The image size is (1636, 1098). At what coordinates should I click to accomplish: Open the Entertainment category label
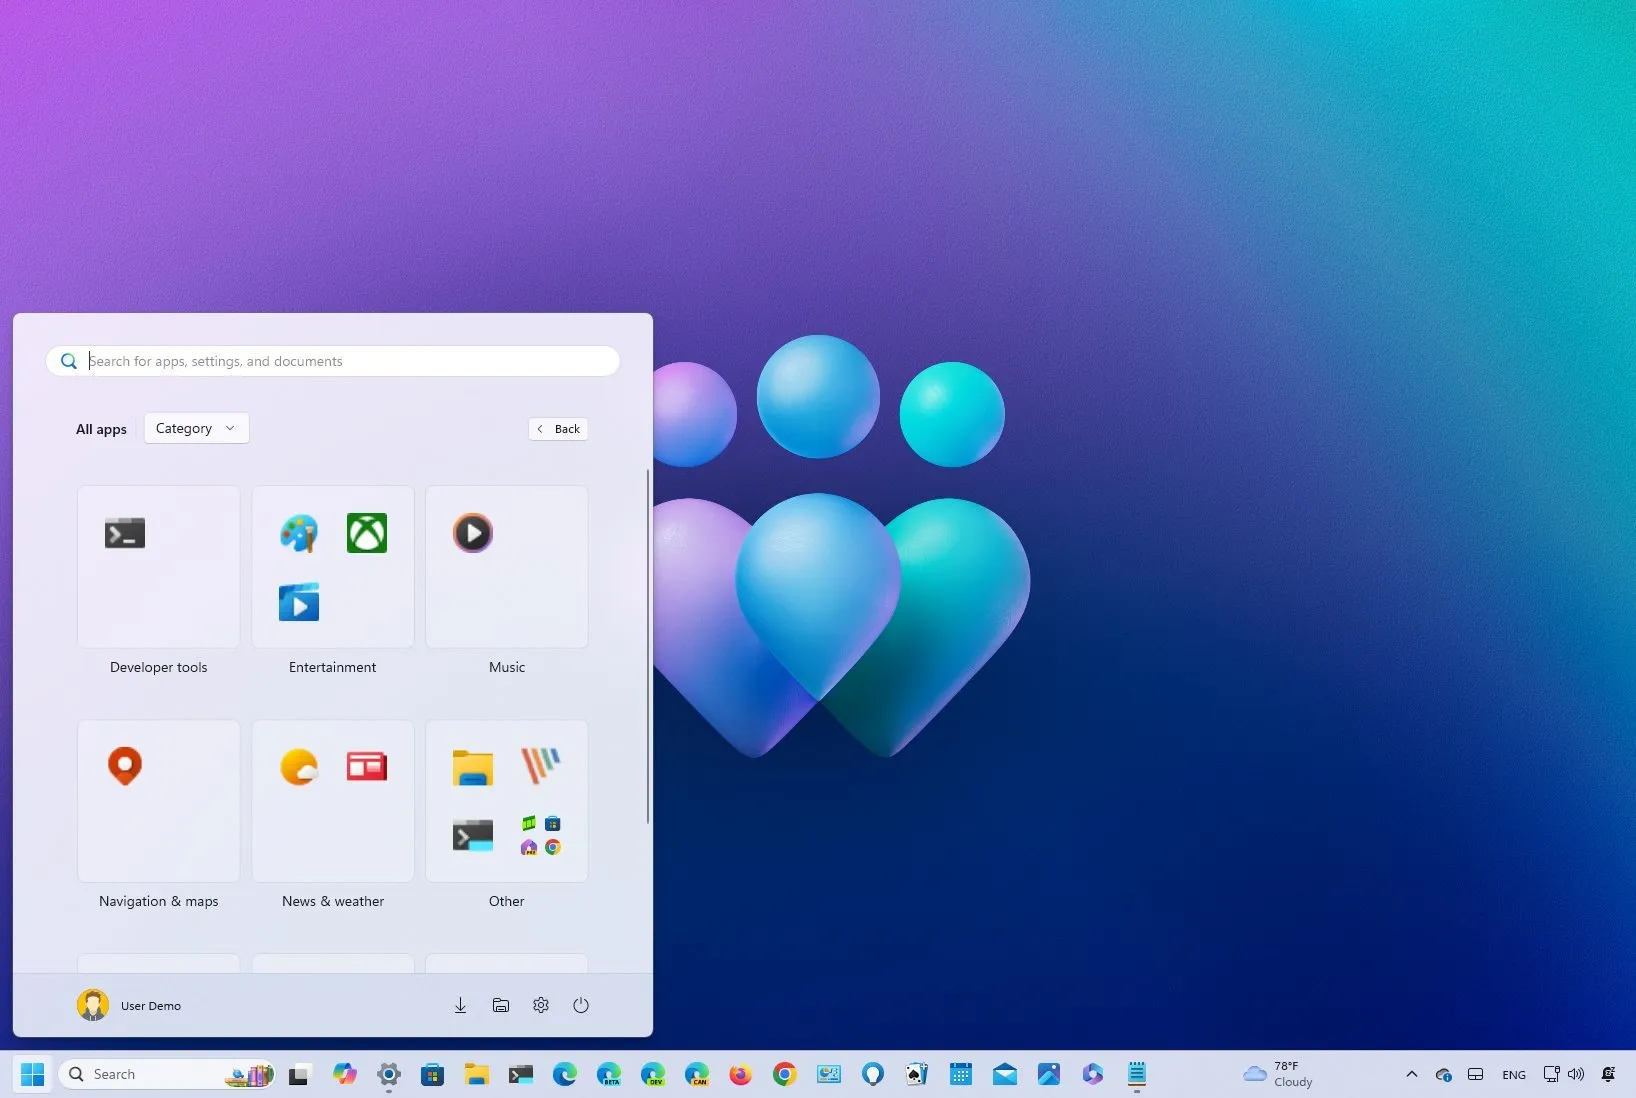(x=333, y=667)
